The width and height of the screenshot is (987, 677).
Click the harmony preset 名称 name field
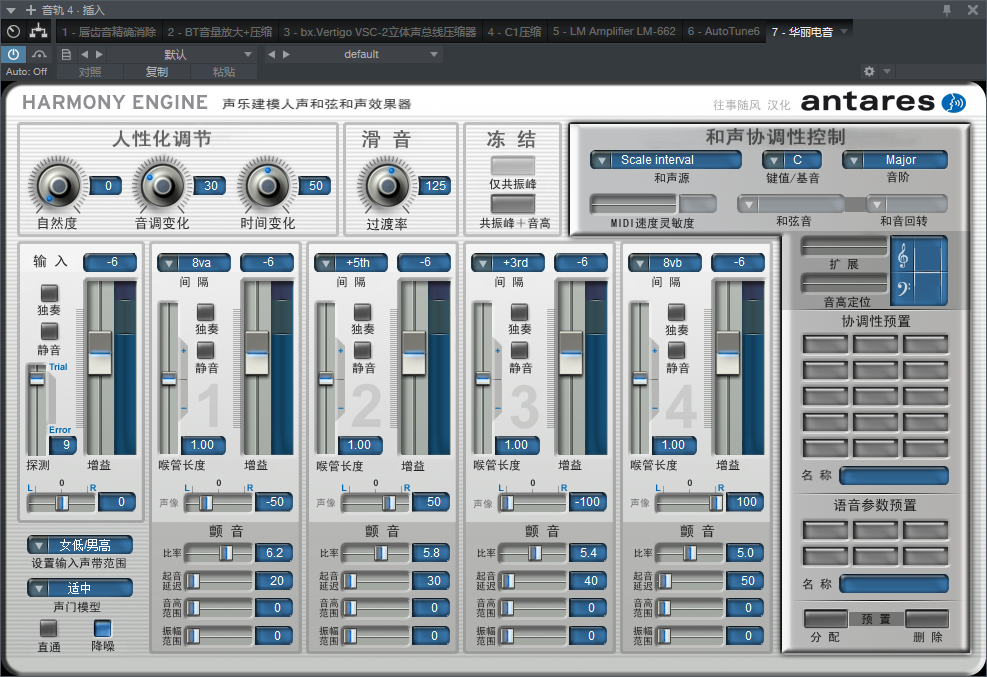click(894, 476)
